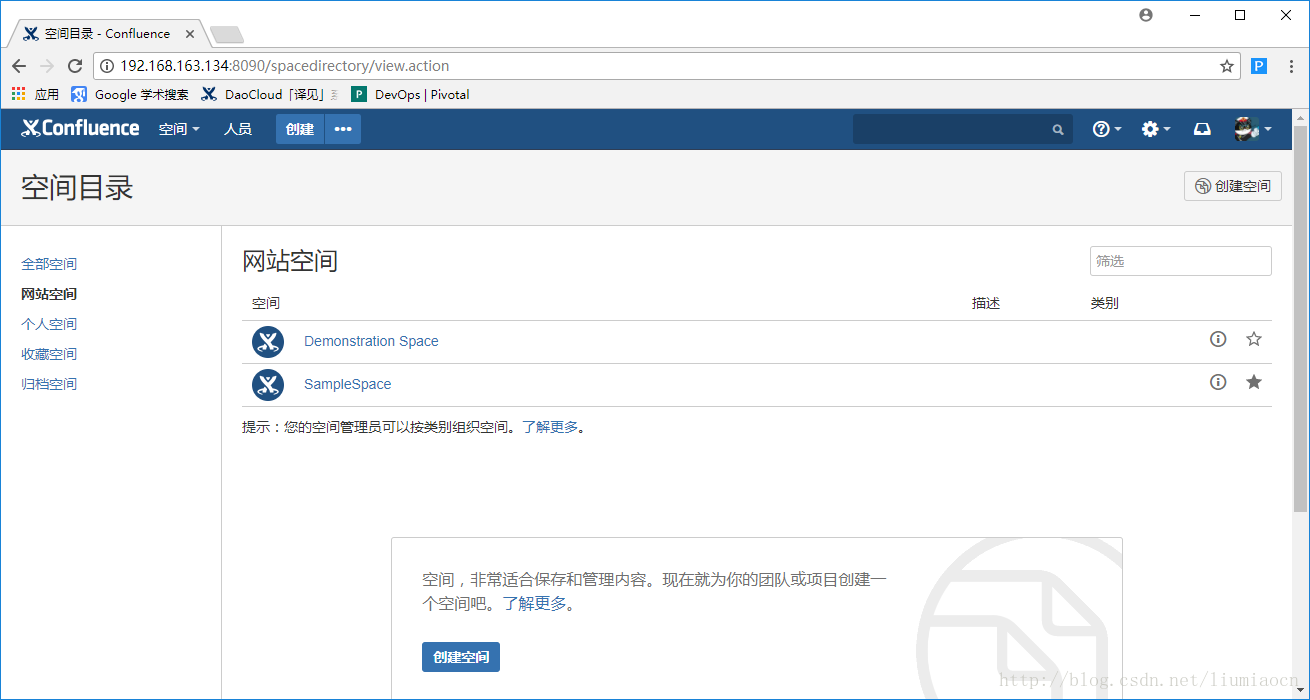Favorite Demonstration Space with the star
This screenshot has width=1310, height=700.
tap(1254, 339)
